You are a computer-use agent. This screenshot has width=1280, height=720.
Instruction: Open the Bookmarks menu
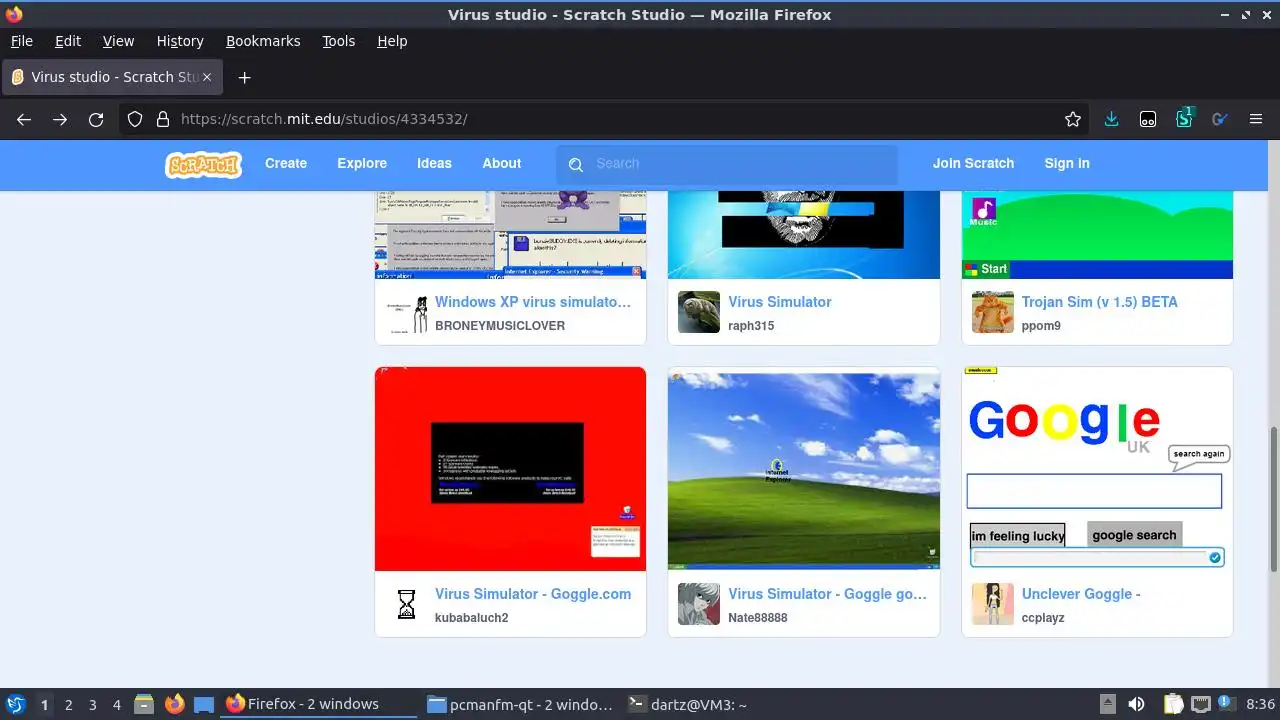pos(263,41)
